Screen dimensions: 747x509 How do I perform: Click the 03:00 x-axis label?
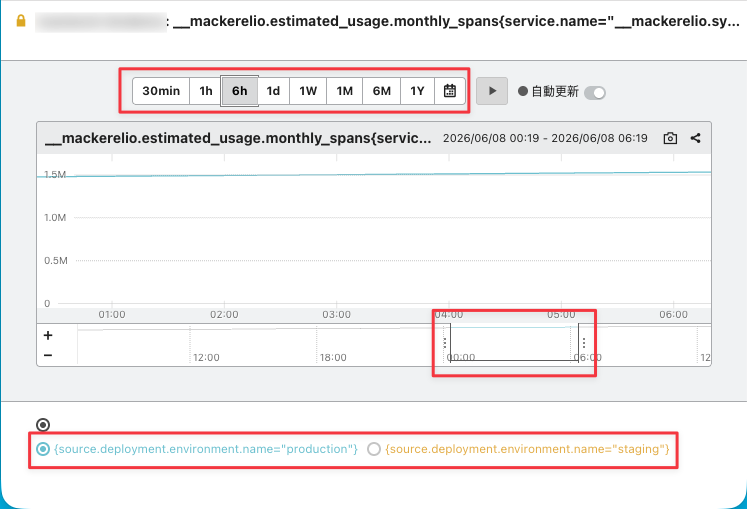coord(336,315)
